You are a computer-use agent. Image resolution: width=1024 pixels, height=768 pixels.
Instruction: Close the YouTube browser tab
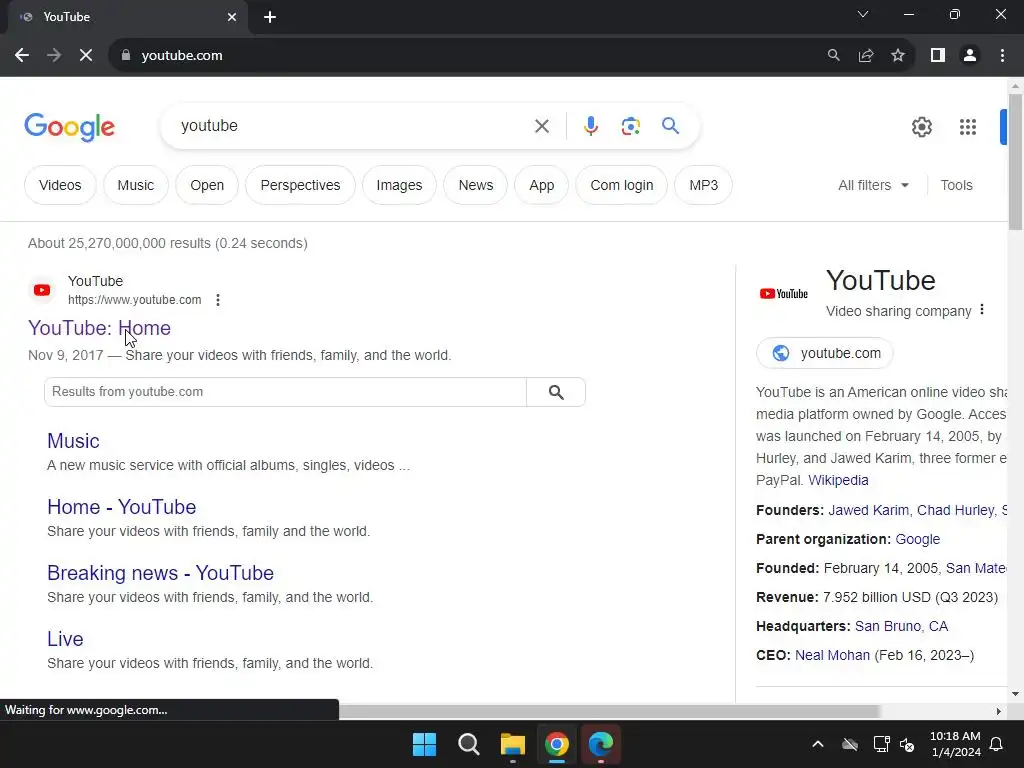[232, 17]
